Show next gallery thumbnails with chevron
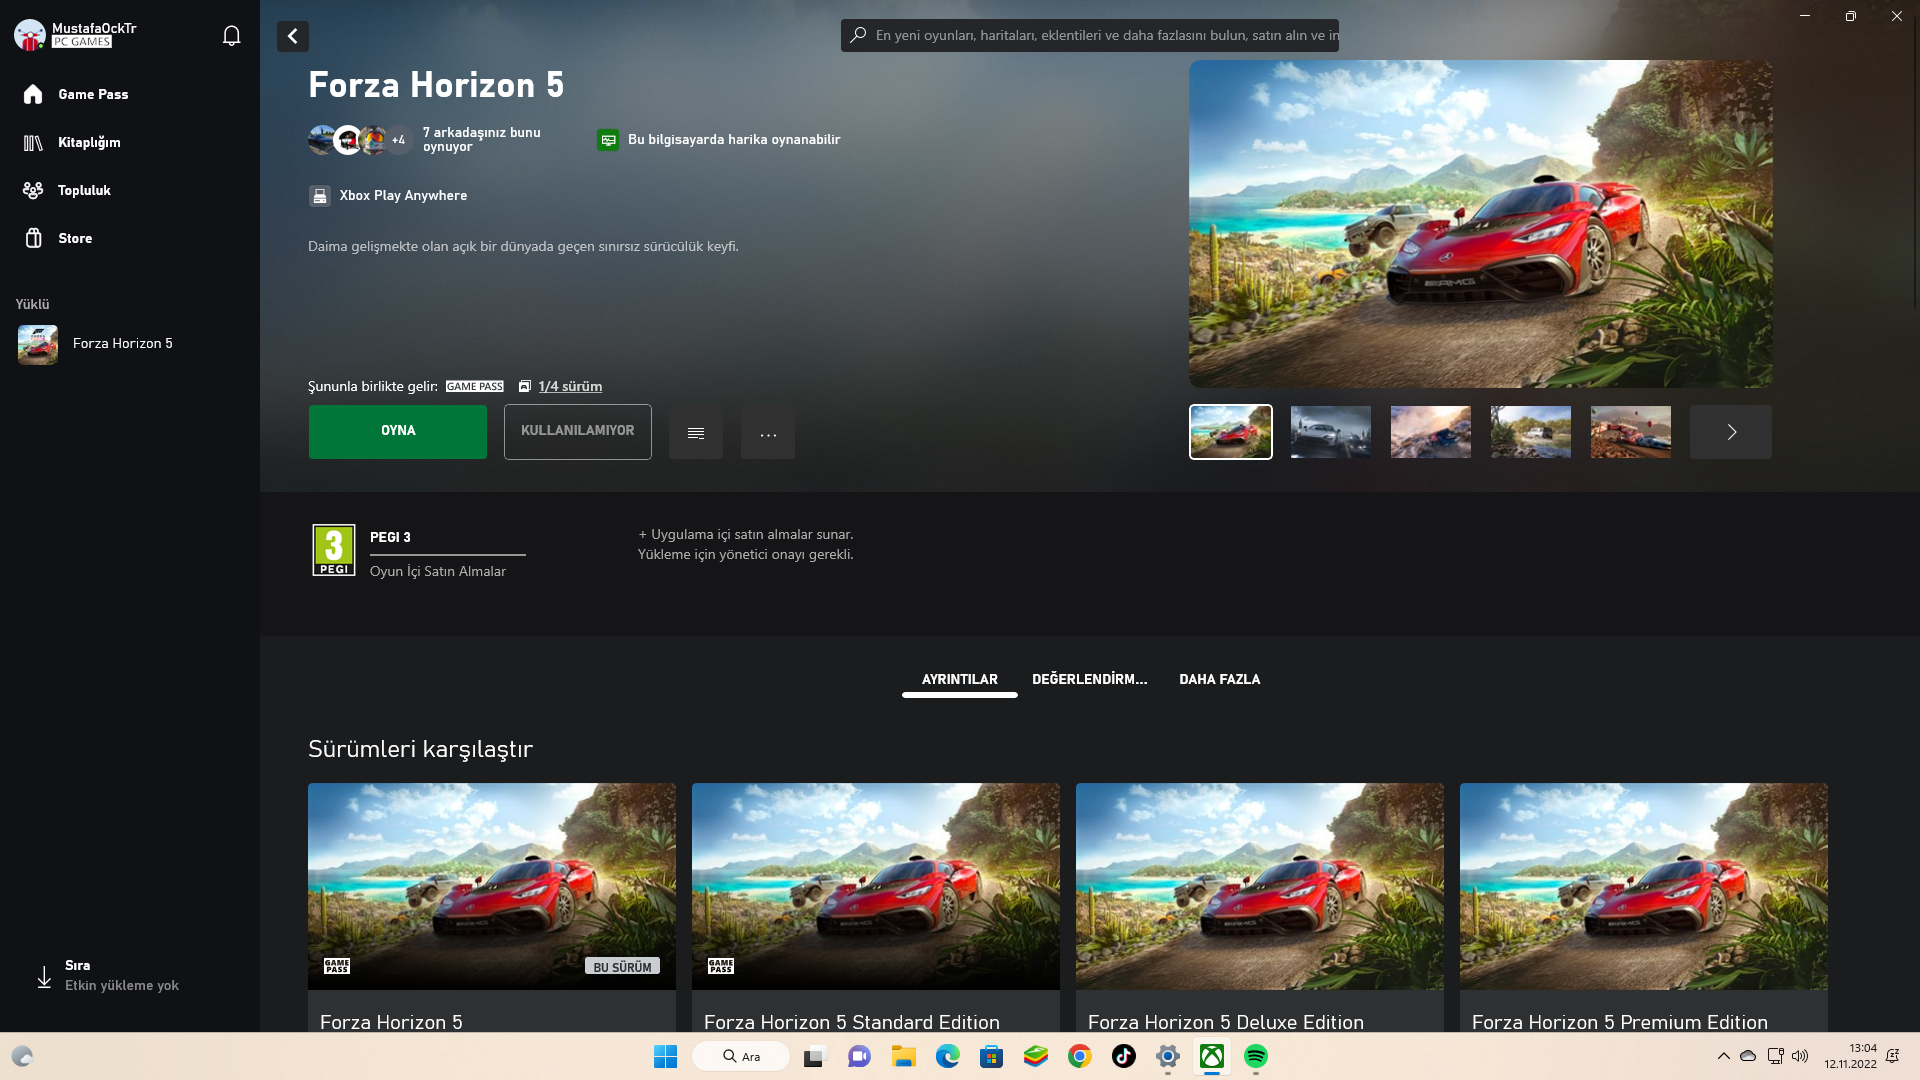Image resolution: width=1920 pixels, height=1080 pixels. pos(1731,432)
